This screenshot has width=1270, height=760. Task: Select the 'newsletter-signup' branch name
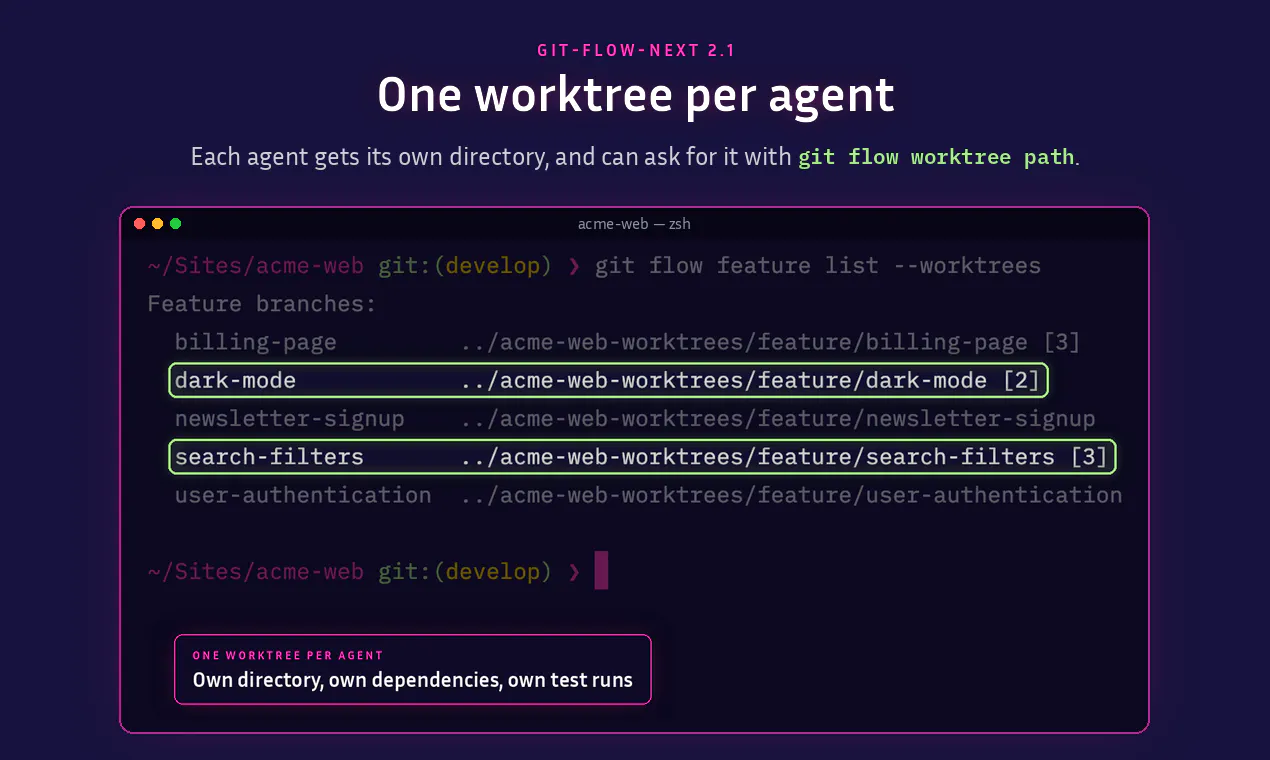[289, 419]
